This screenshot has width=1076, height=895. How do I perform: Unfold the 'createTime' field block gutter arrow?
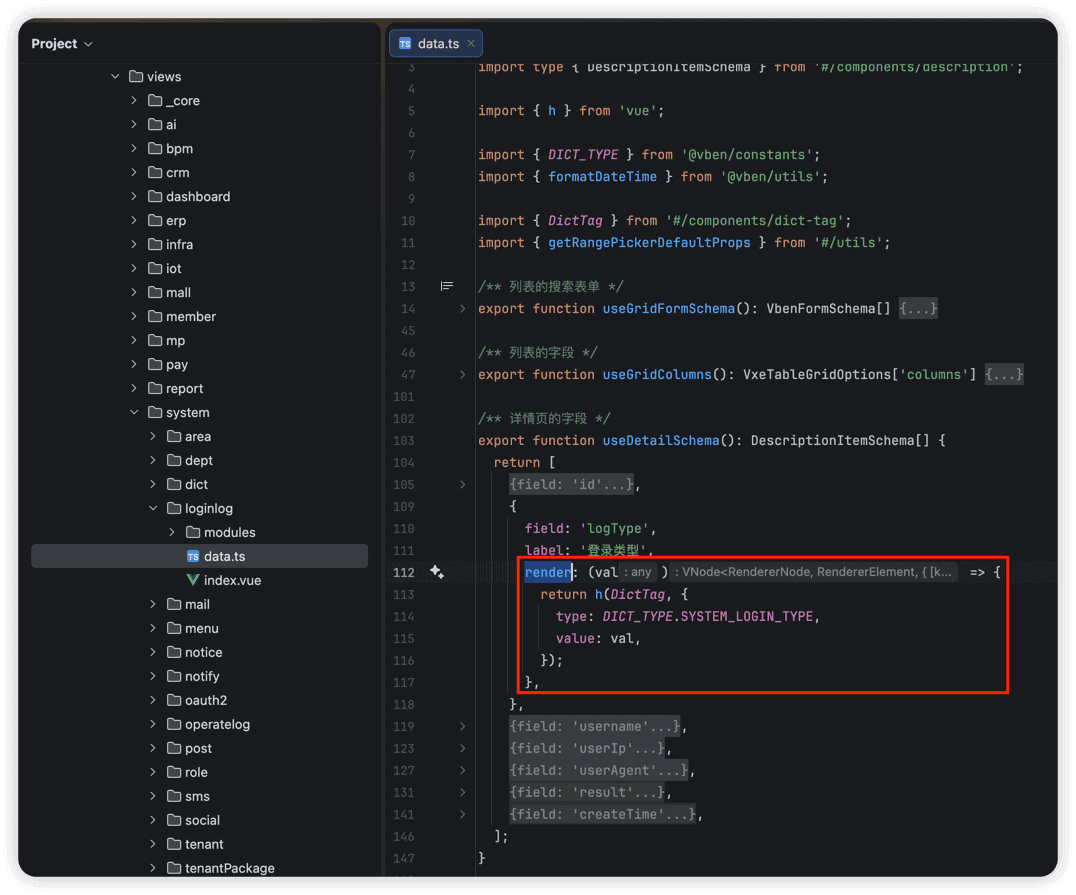pos(463,814)
